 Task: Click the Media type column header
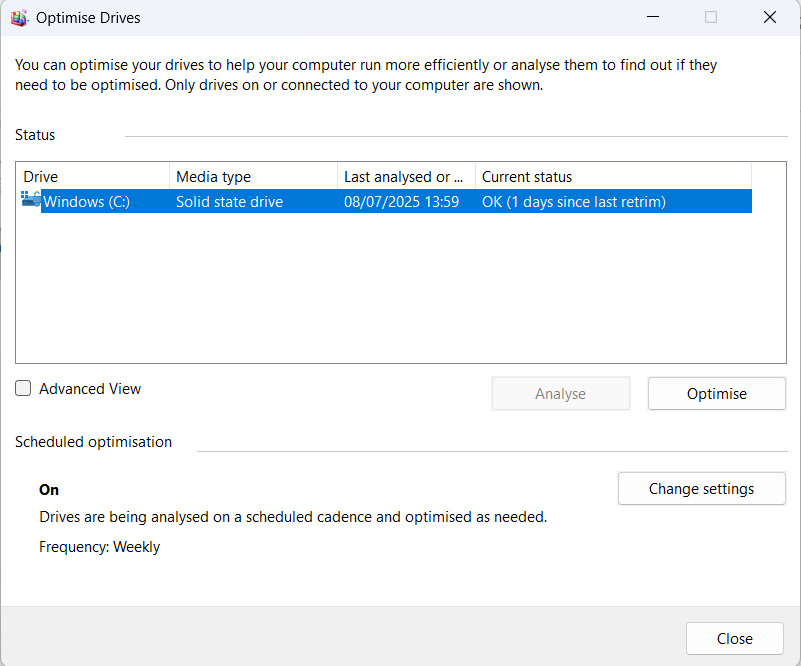253,177
